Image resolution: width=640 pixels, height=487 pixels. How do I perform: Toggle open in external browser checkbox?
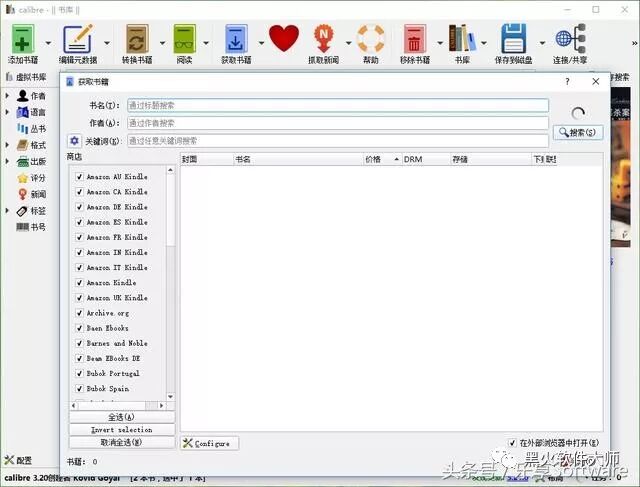click(512, 443)
